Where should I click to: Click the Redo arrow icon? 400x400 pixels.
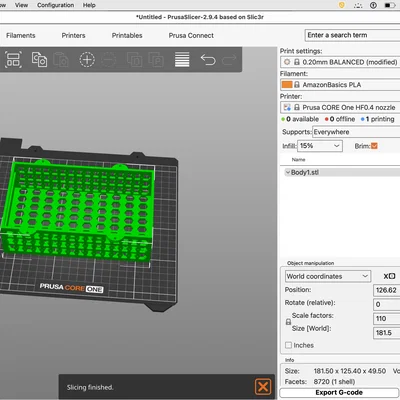tap(229, 60)
